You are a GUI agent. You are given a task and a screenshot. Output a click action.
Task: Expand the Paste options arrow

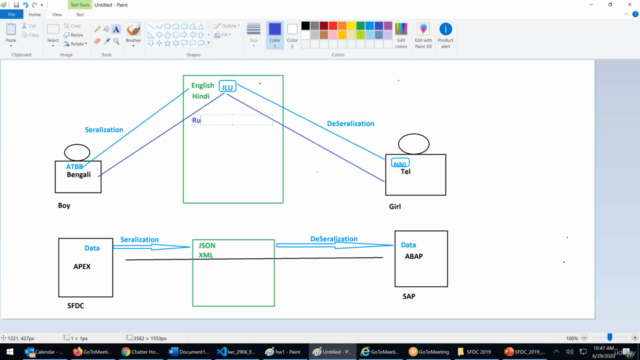tap(11, 46)
